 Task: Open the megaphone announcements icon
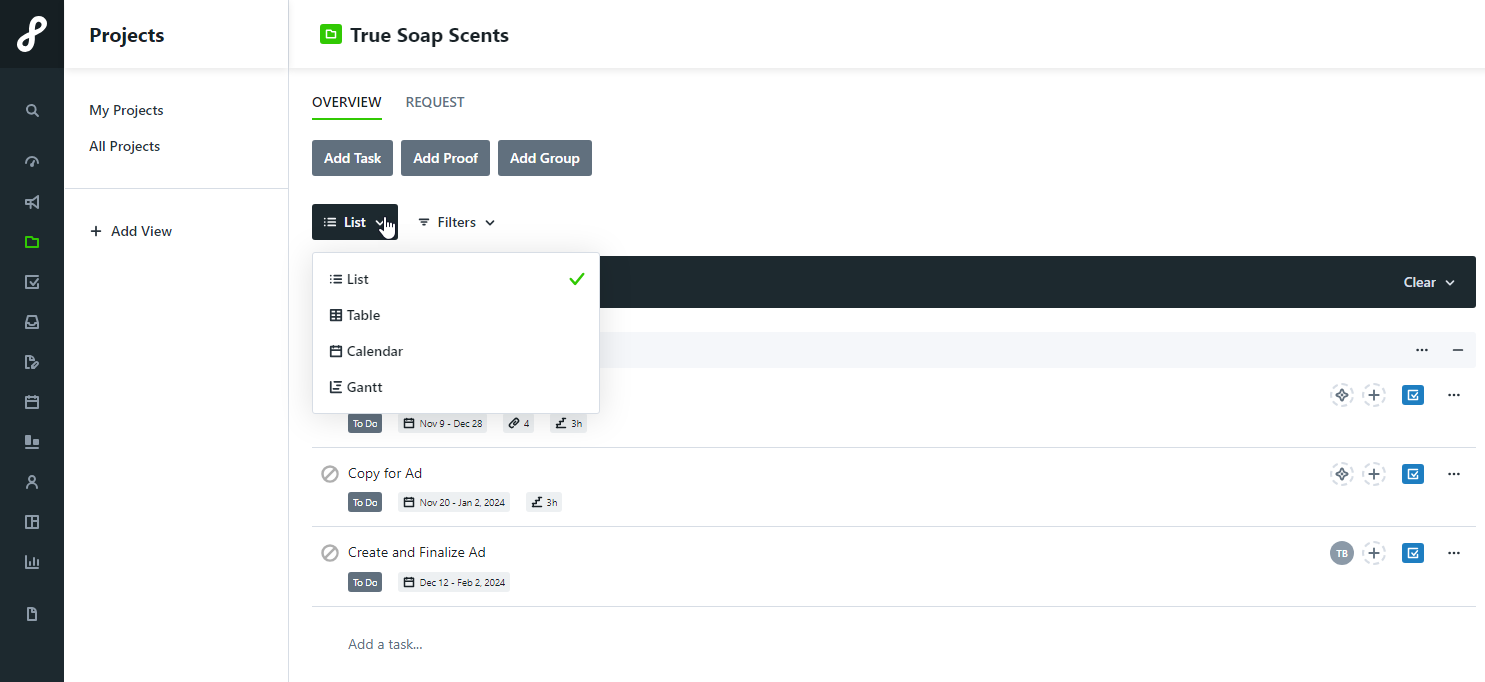tap(32, 202)
